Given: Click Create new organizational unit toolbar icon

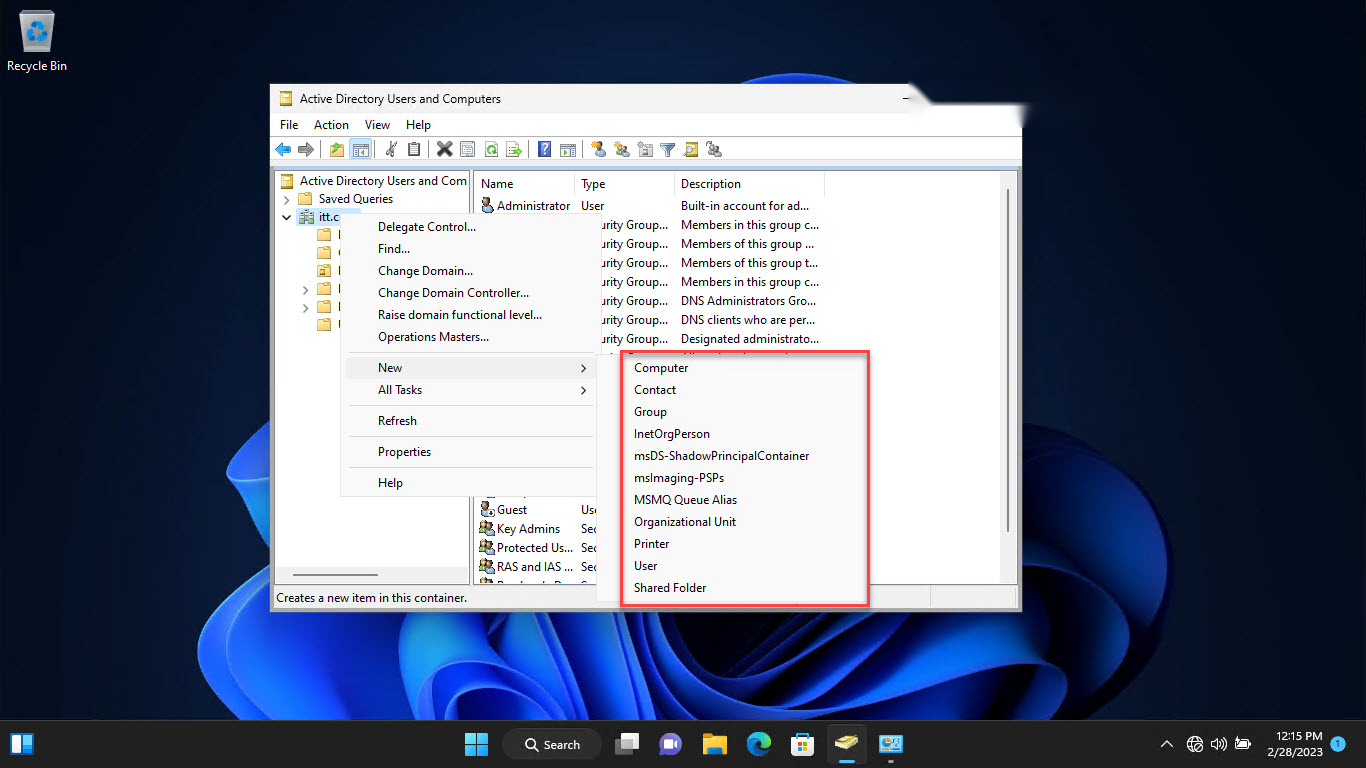Looking at the screenshot, I should pos(645,149).
